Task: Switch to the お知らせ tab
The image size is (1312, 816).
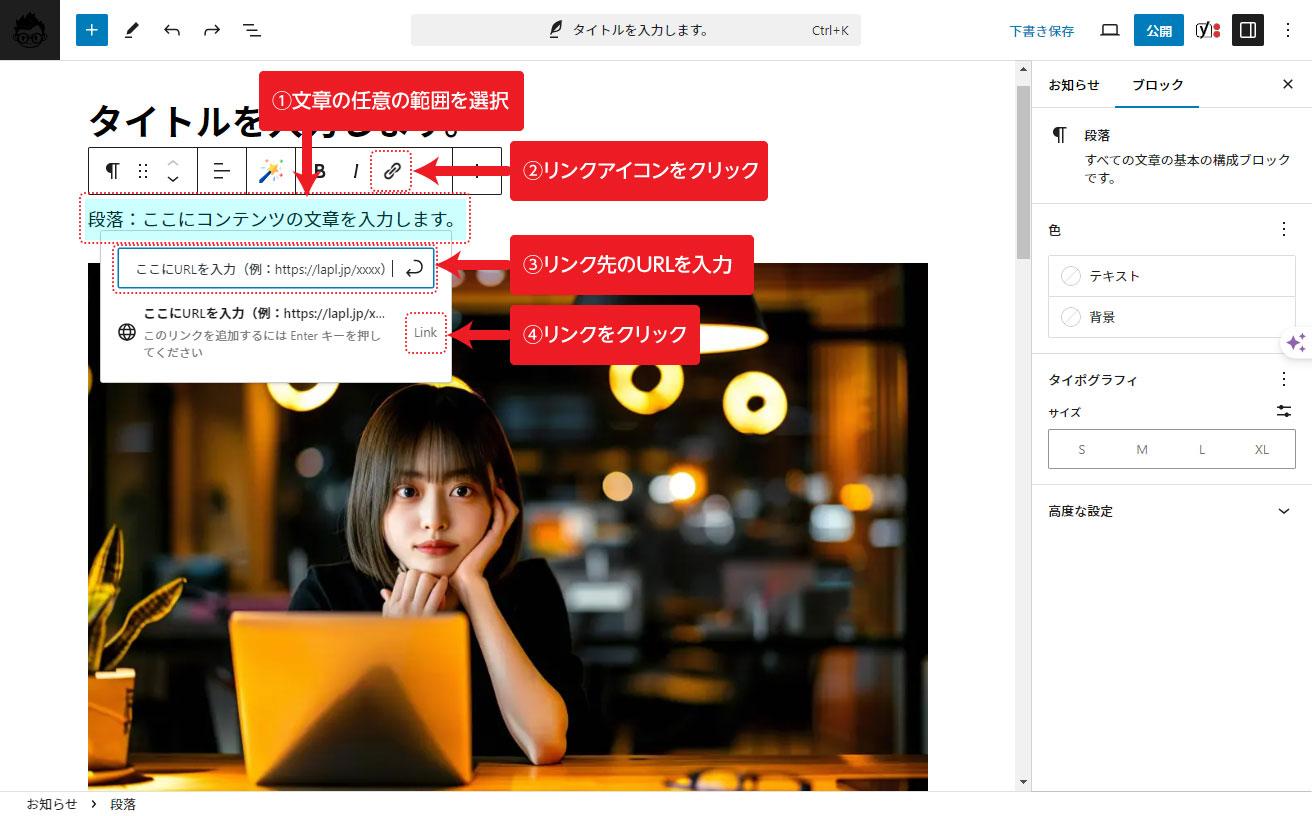Action: tap(1073, 85)
